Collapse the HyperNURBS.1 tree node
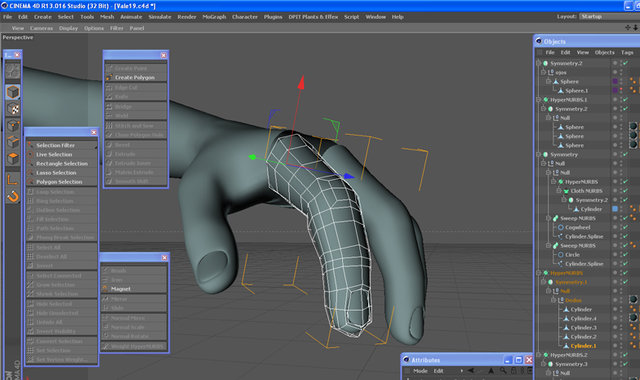Screen dimensions: 640x380 click(538, 100)
